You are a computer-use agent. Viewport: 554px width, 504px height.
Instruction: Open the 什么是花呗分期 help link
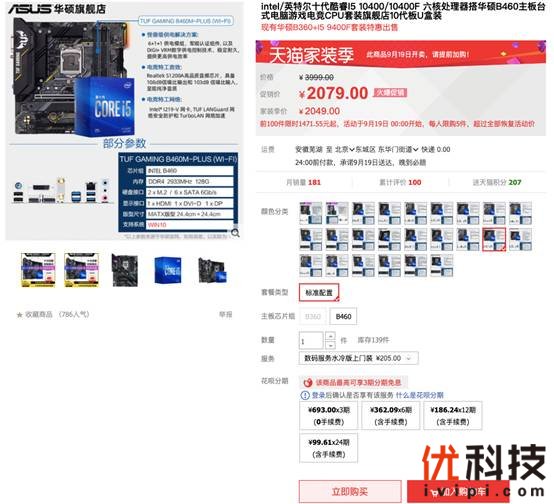[419, 395]
